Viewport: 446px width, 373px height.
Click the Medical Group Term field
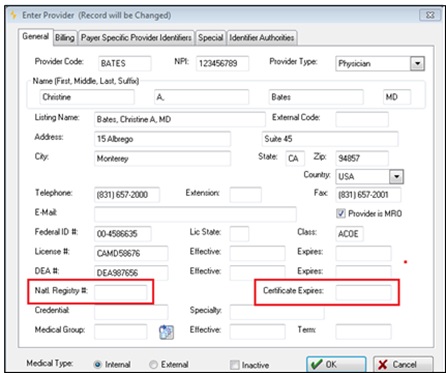(x=363, y=332)
